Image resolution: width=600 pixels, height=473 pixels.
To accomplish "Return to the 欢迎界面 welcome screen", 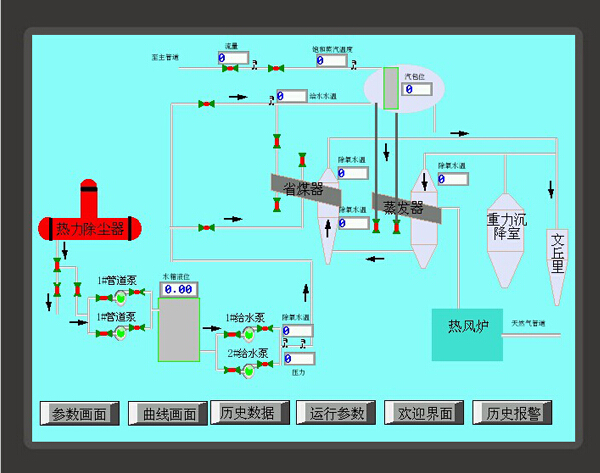I will 425,413.
